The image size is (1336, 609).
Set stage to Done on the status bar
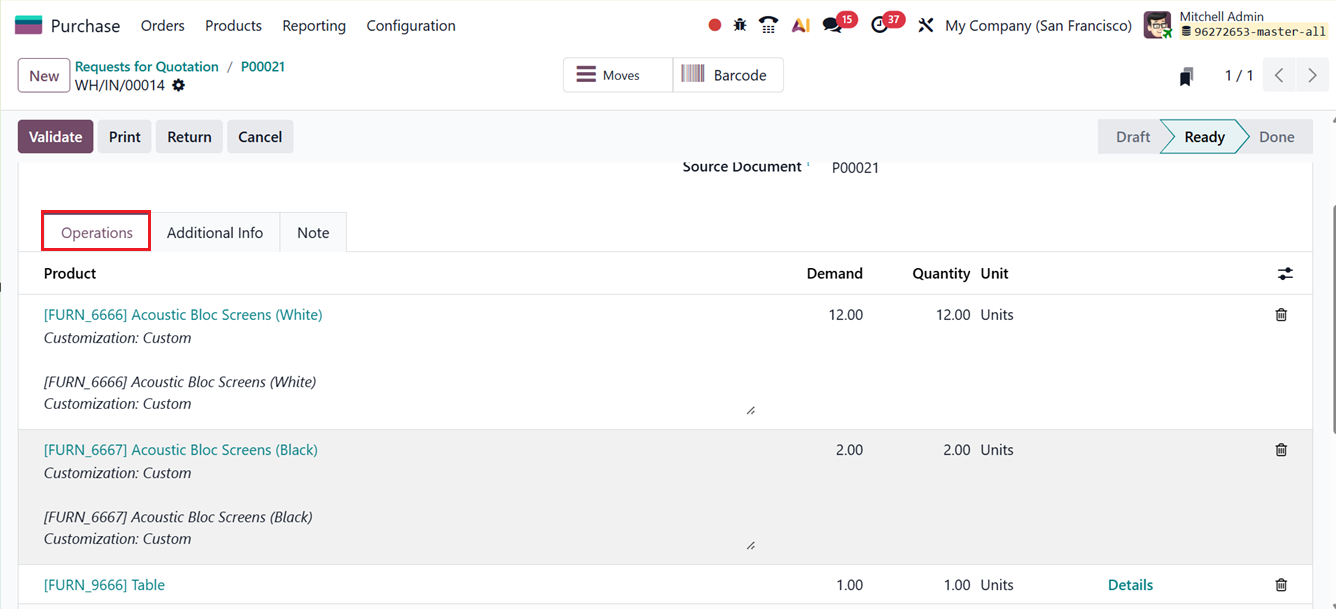pos(1277,136)
